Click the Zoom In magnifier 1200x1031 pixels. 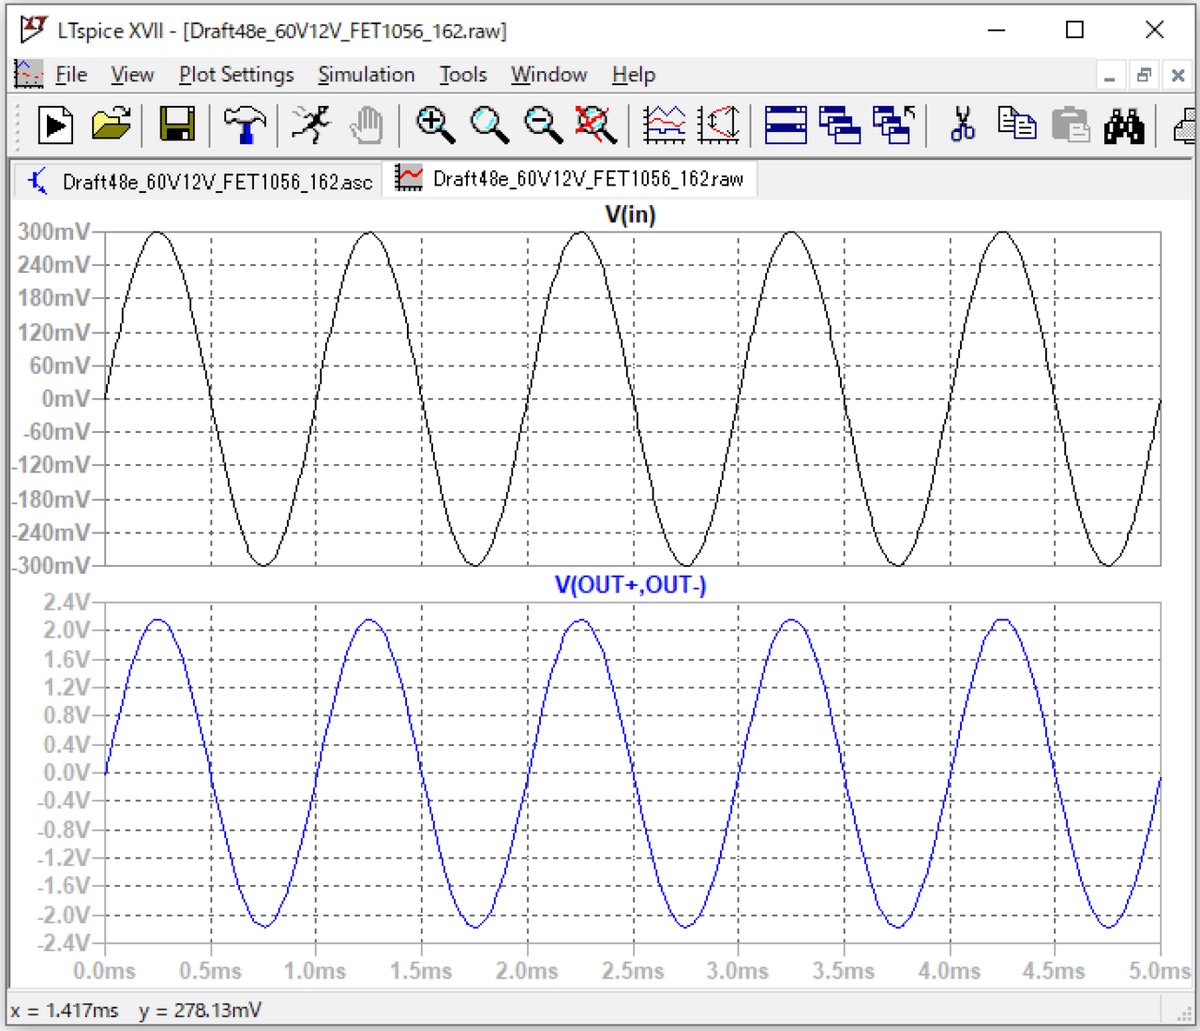point(436,124)
